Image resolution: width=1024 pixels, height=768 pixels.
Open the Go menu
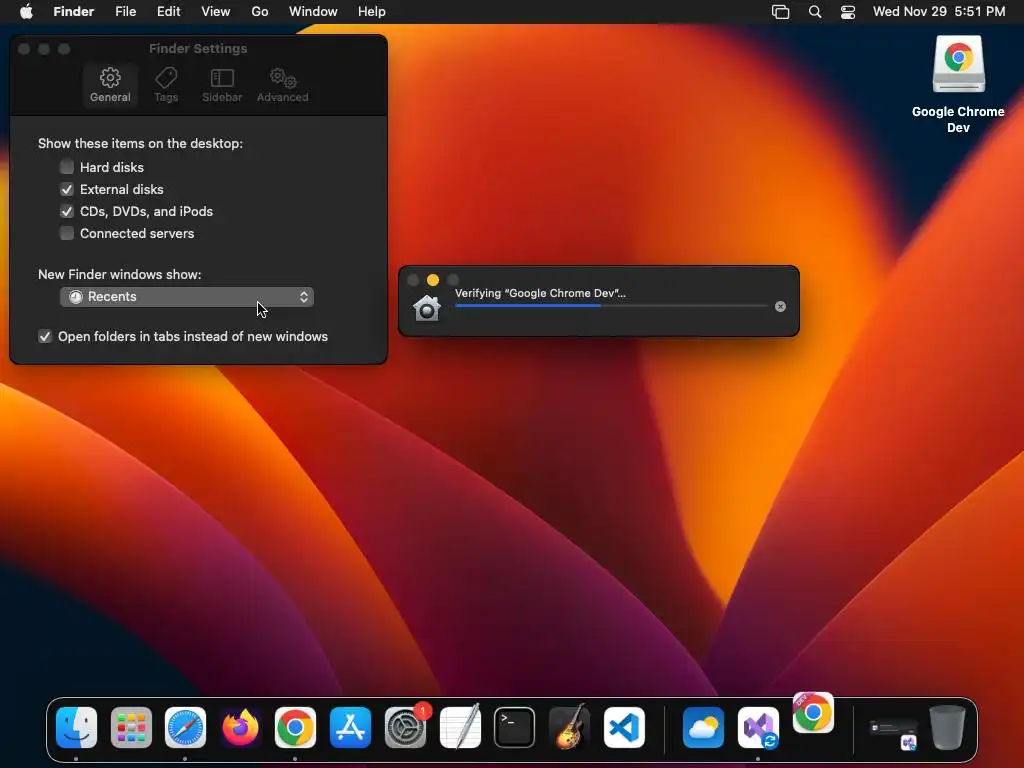point(260,11)
